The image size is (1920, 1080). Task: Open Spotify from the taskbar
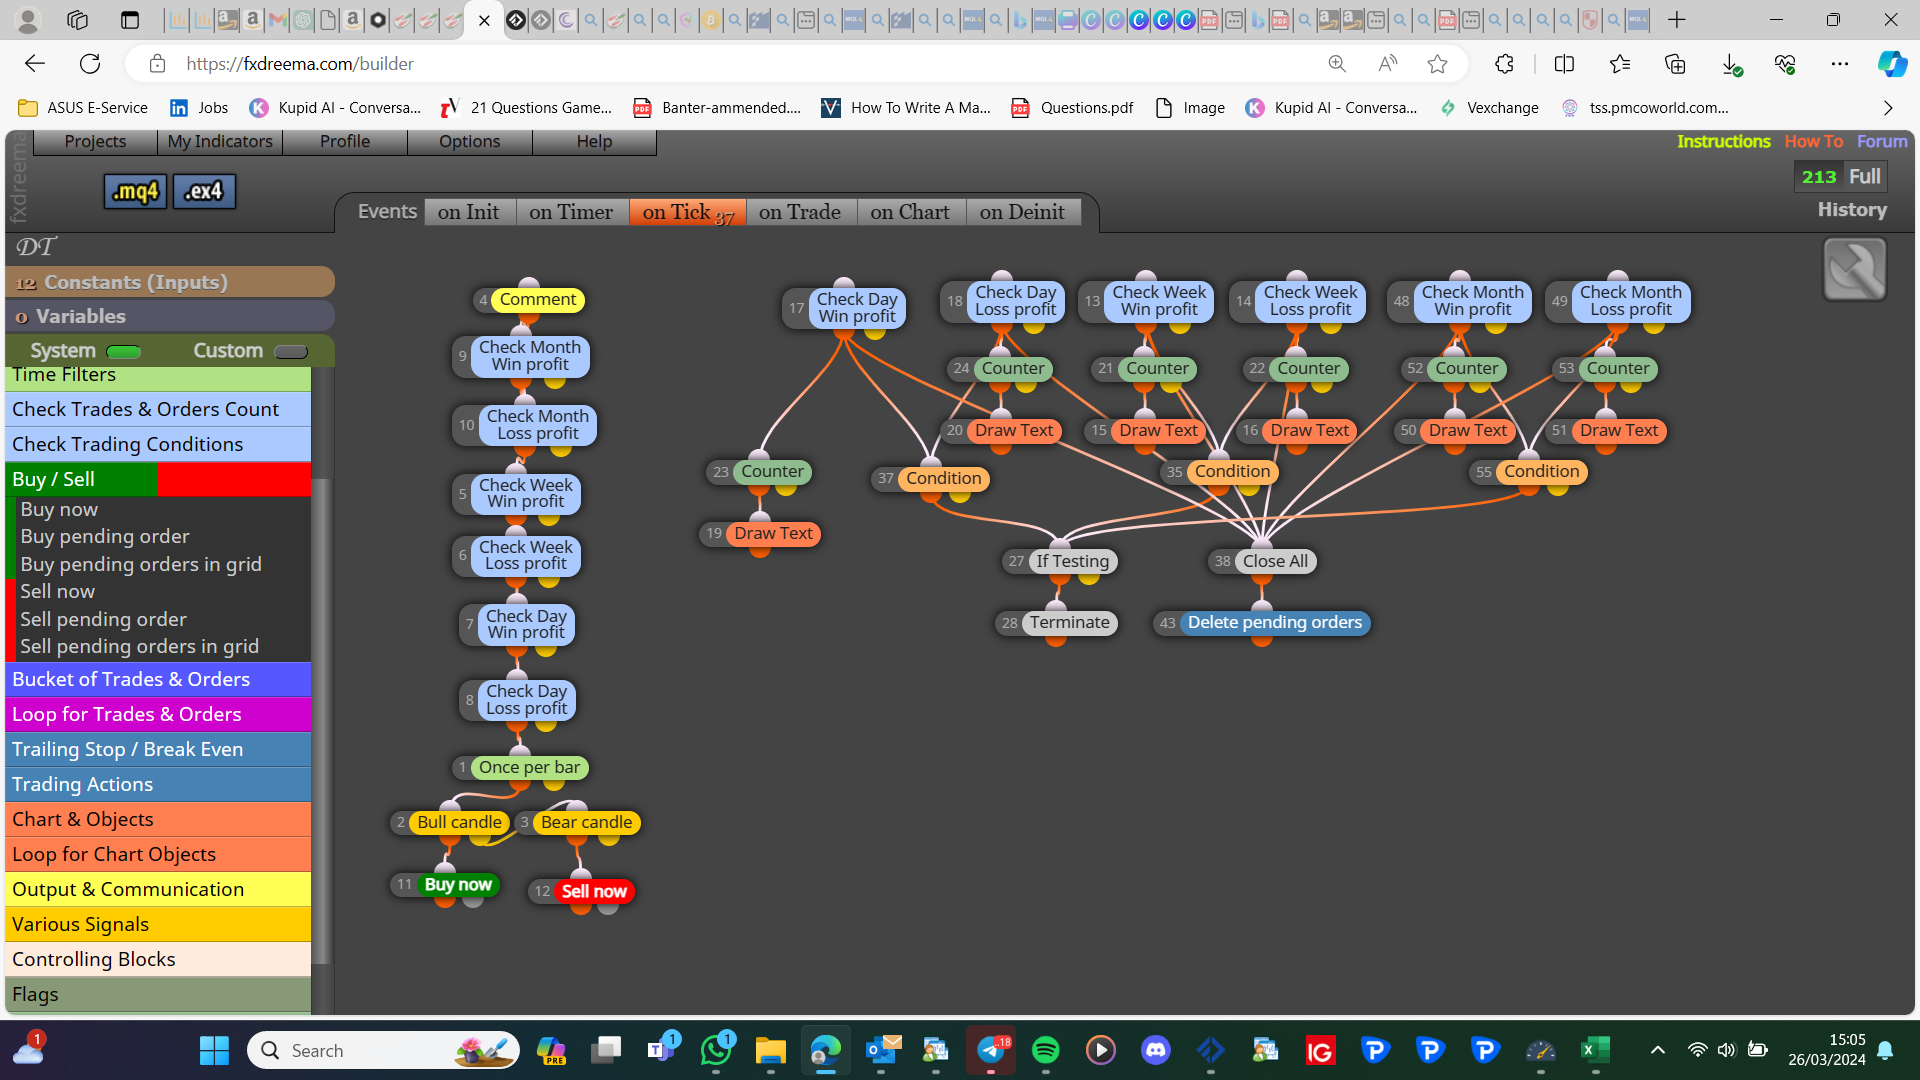click(1045, 1050)
